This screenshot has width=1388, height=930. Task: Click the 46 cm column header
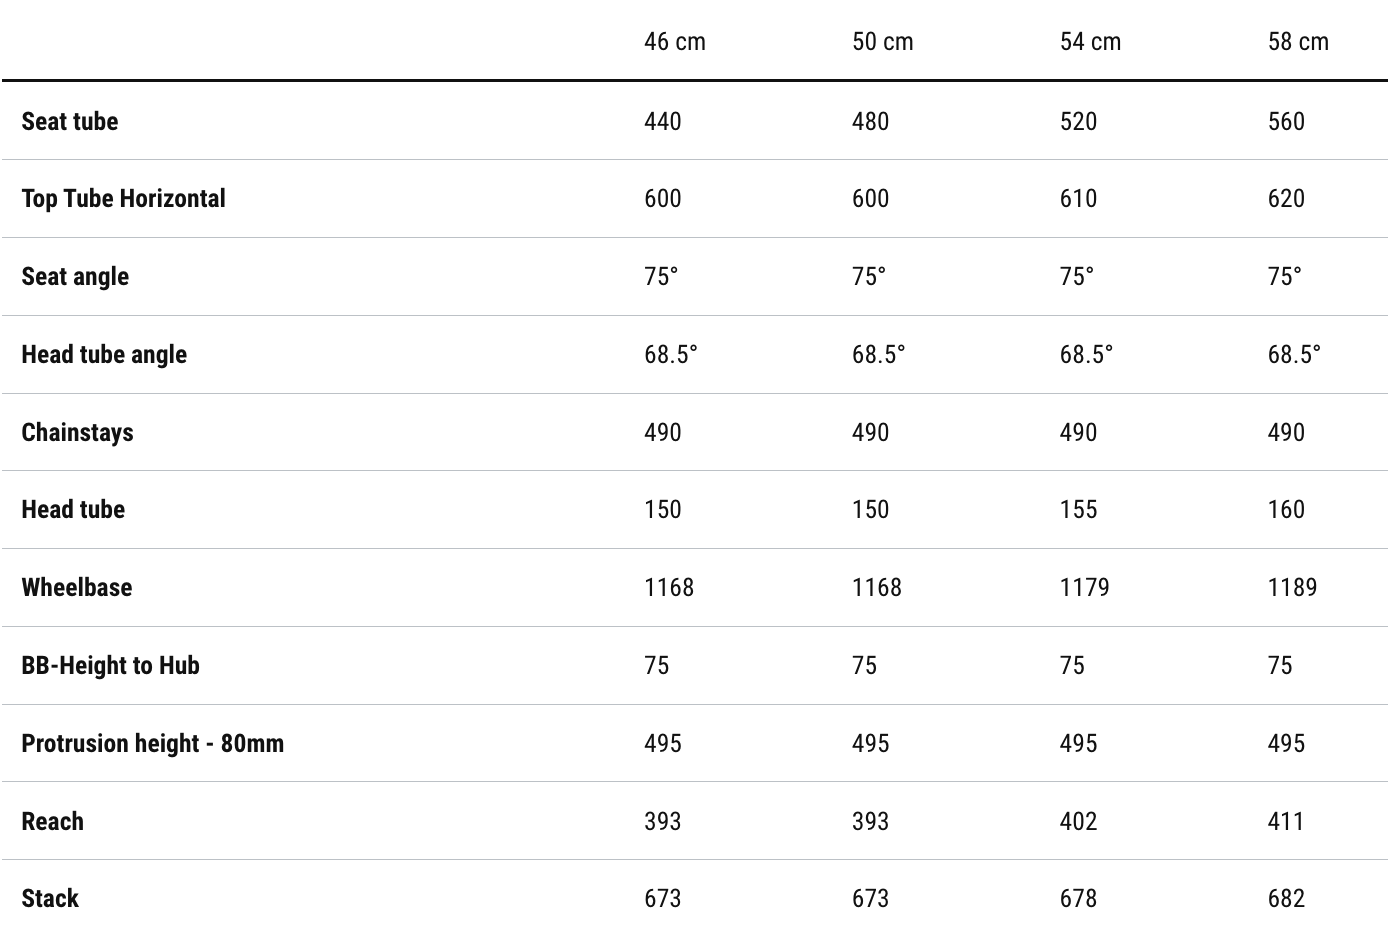point(675,42)
